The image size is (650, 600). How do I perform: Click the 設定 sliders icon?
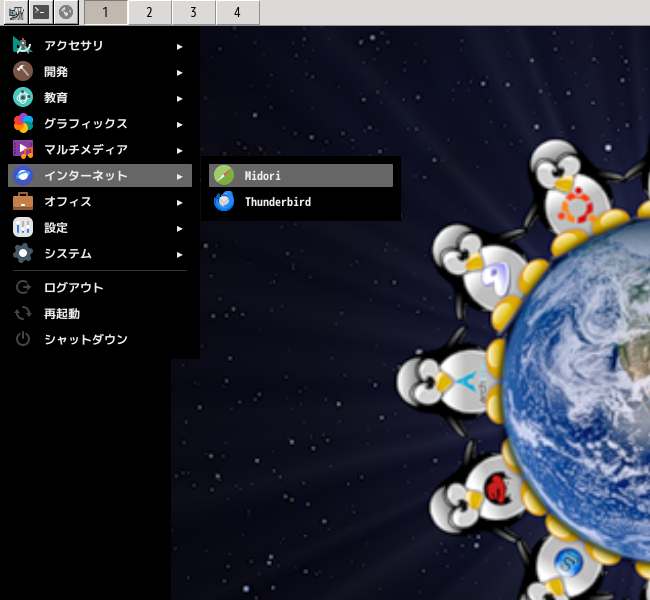pos(23,227)
